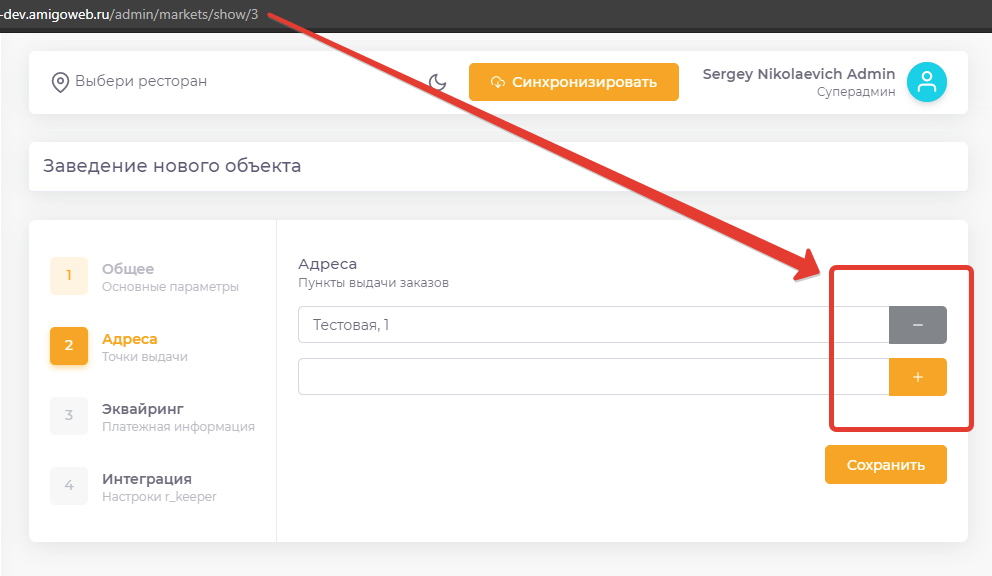Click the browser address bar URL
Screen dimensions: 992x576
point(136,15)
